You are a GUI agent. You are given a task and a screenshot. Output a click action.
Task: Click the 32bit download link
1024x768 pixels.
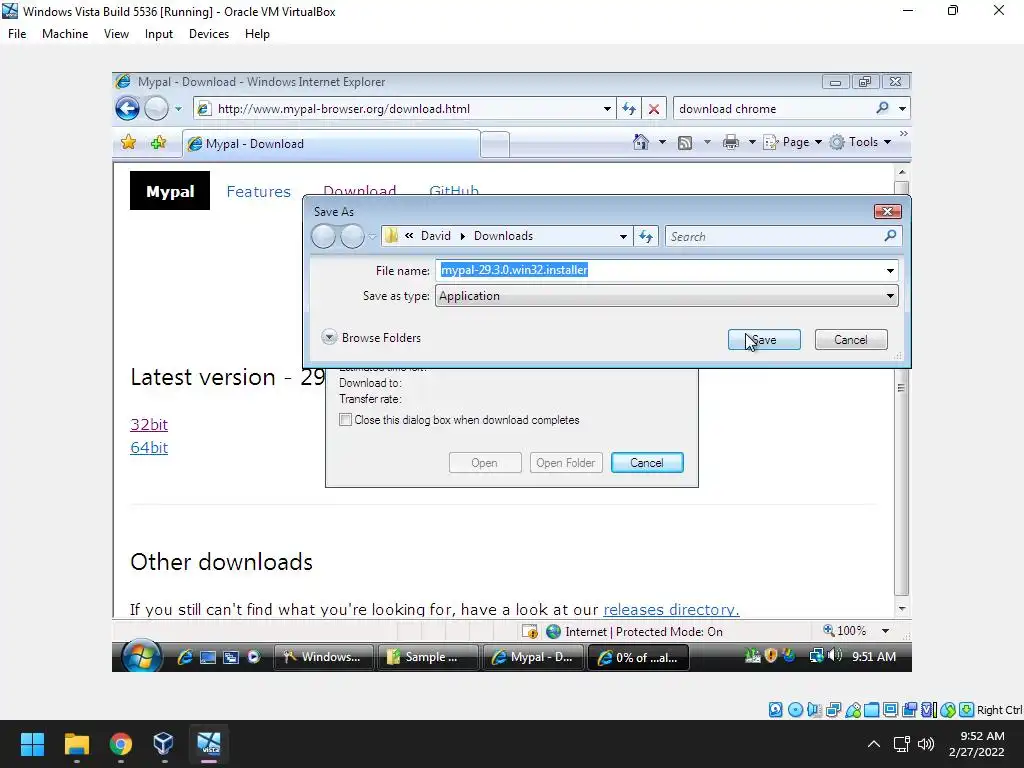pyautogui.click(x=149, y=424)
